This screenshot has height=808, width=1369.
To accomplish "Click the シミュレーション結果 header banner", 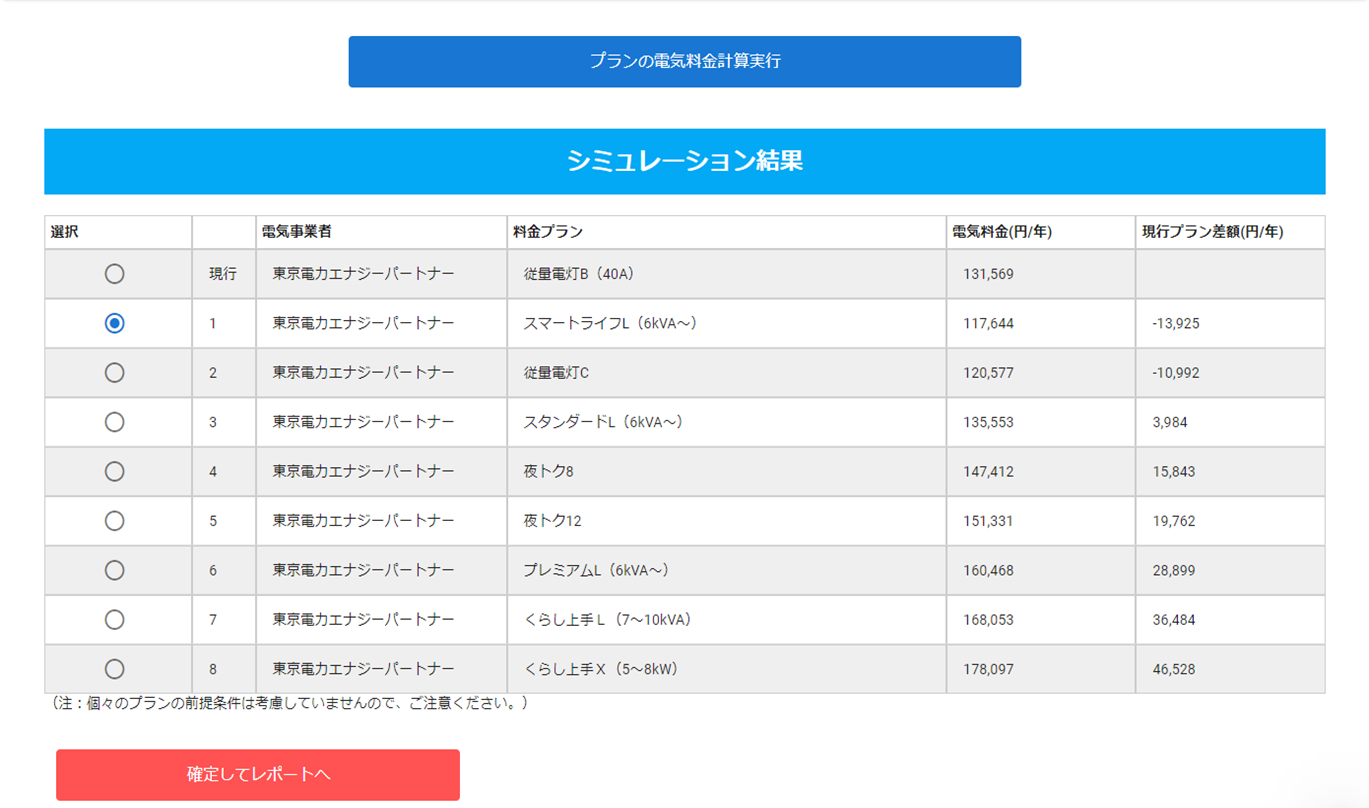I will coord(685,161).
